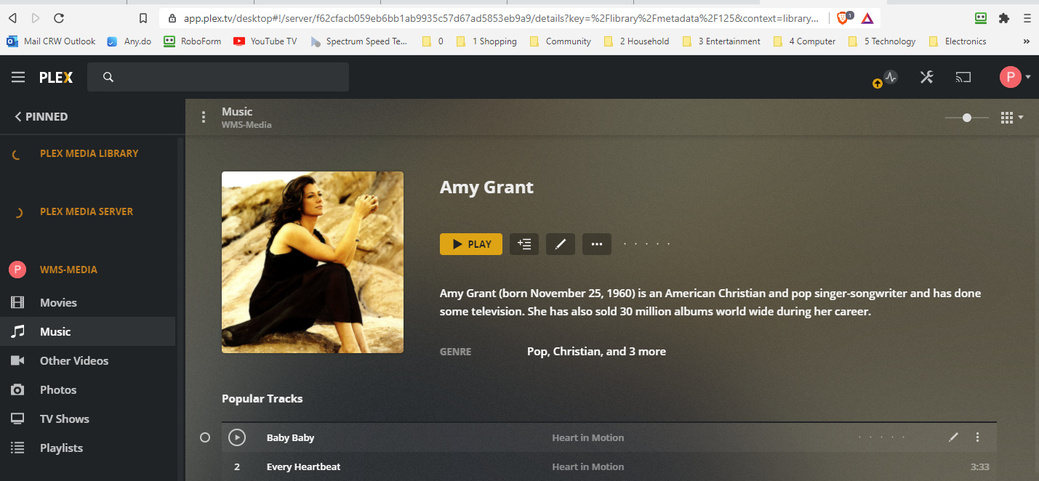Open more actions ellipsis for Amy Grant
This screenshot has width=1039, height=481.
click(x=597, y=244)
